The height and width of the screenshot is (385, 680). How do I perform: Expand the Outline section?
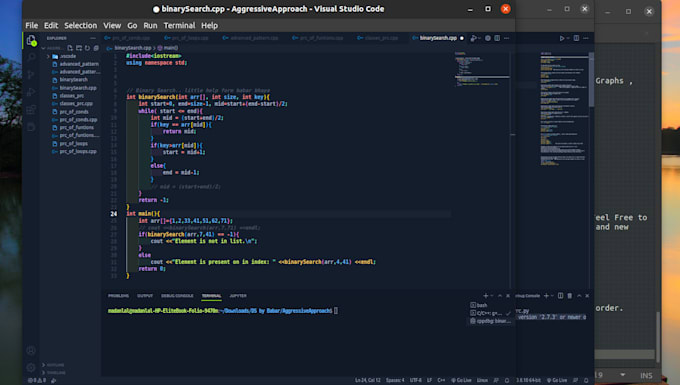click(55, 365)
